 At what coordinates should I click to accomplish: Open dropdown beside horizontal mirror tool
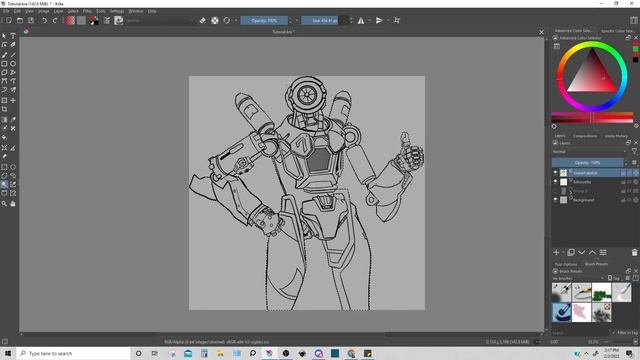369,20
